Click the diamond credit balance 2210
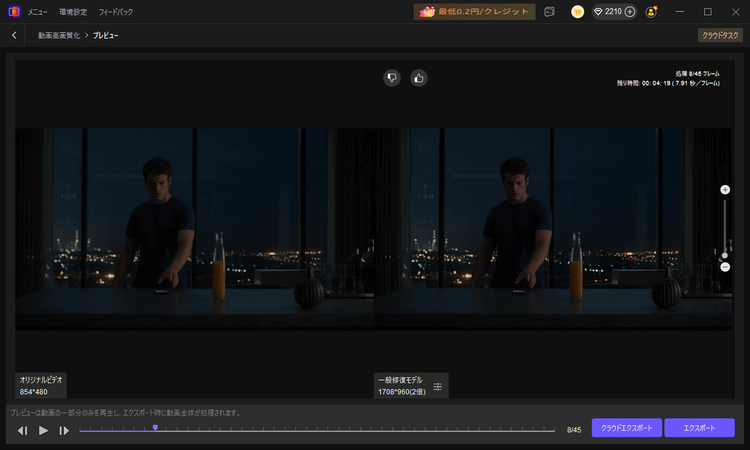Screen dimensions: 750x450 point(608,11)
